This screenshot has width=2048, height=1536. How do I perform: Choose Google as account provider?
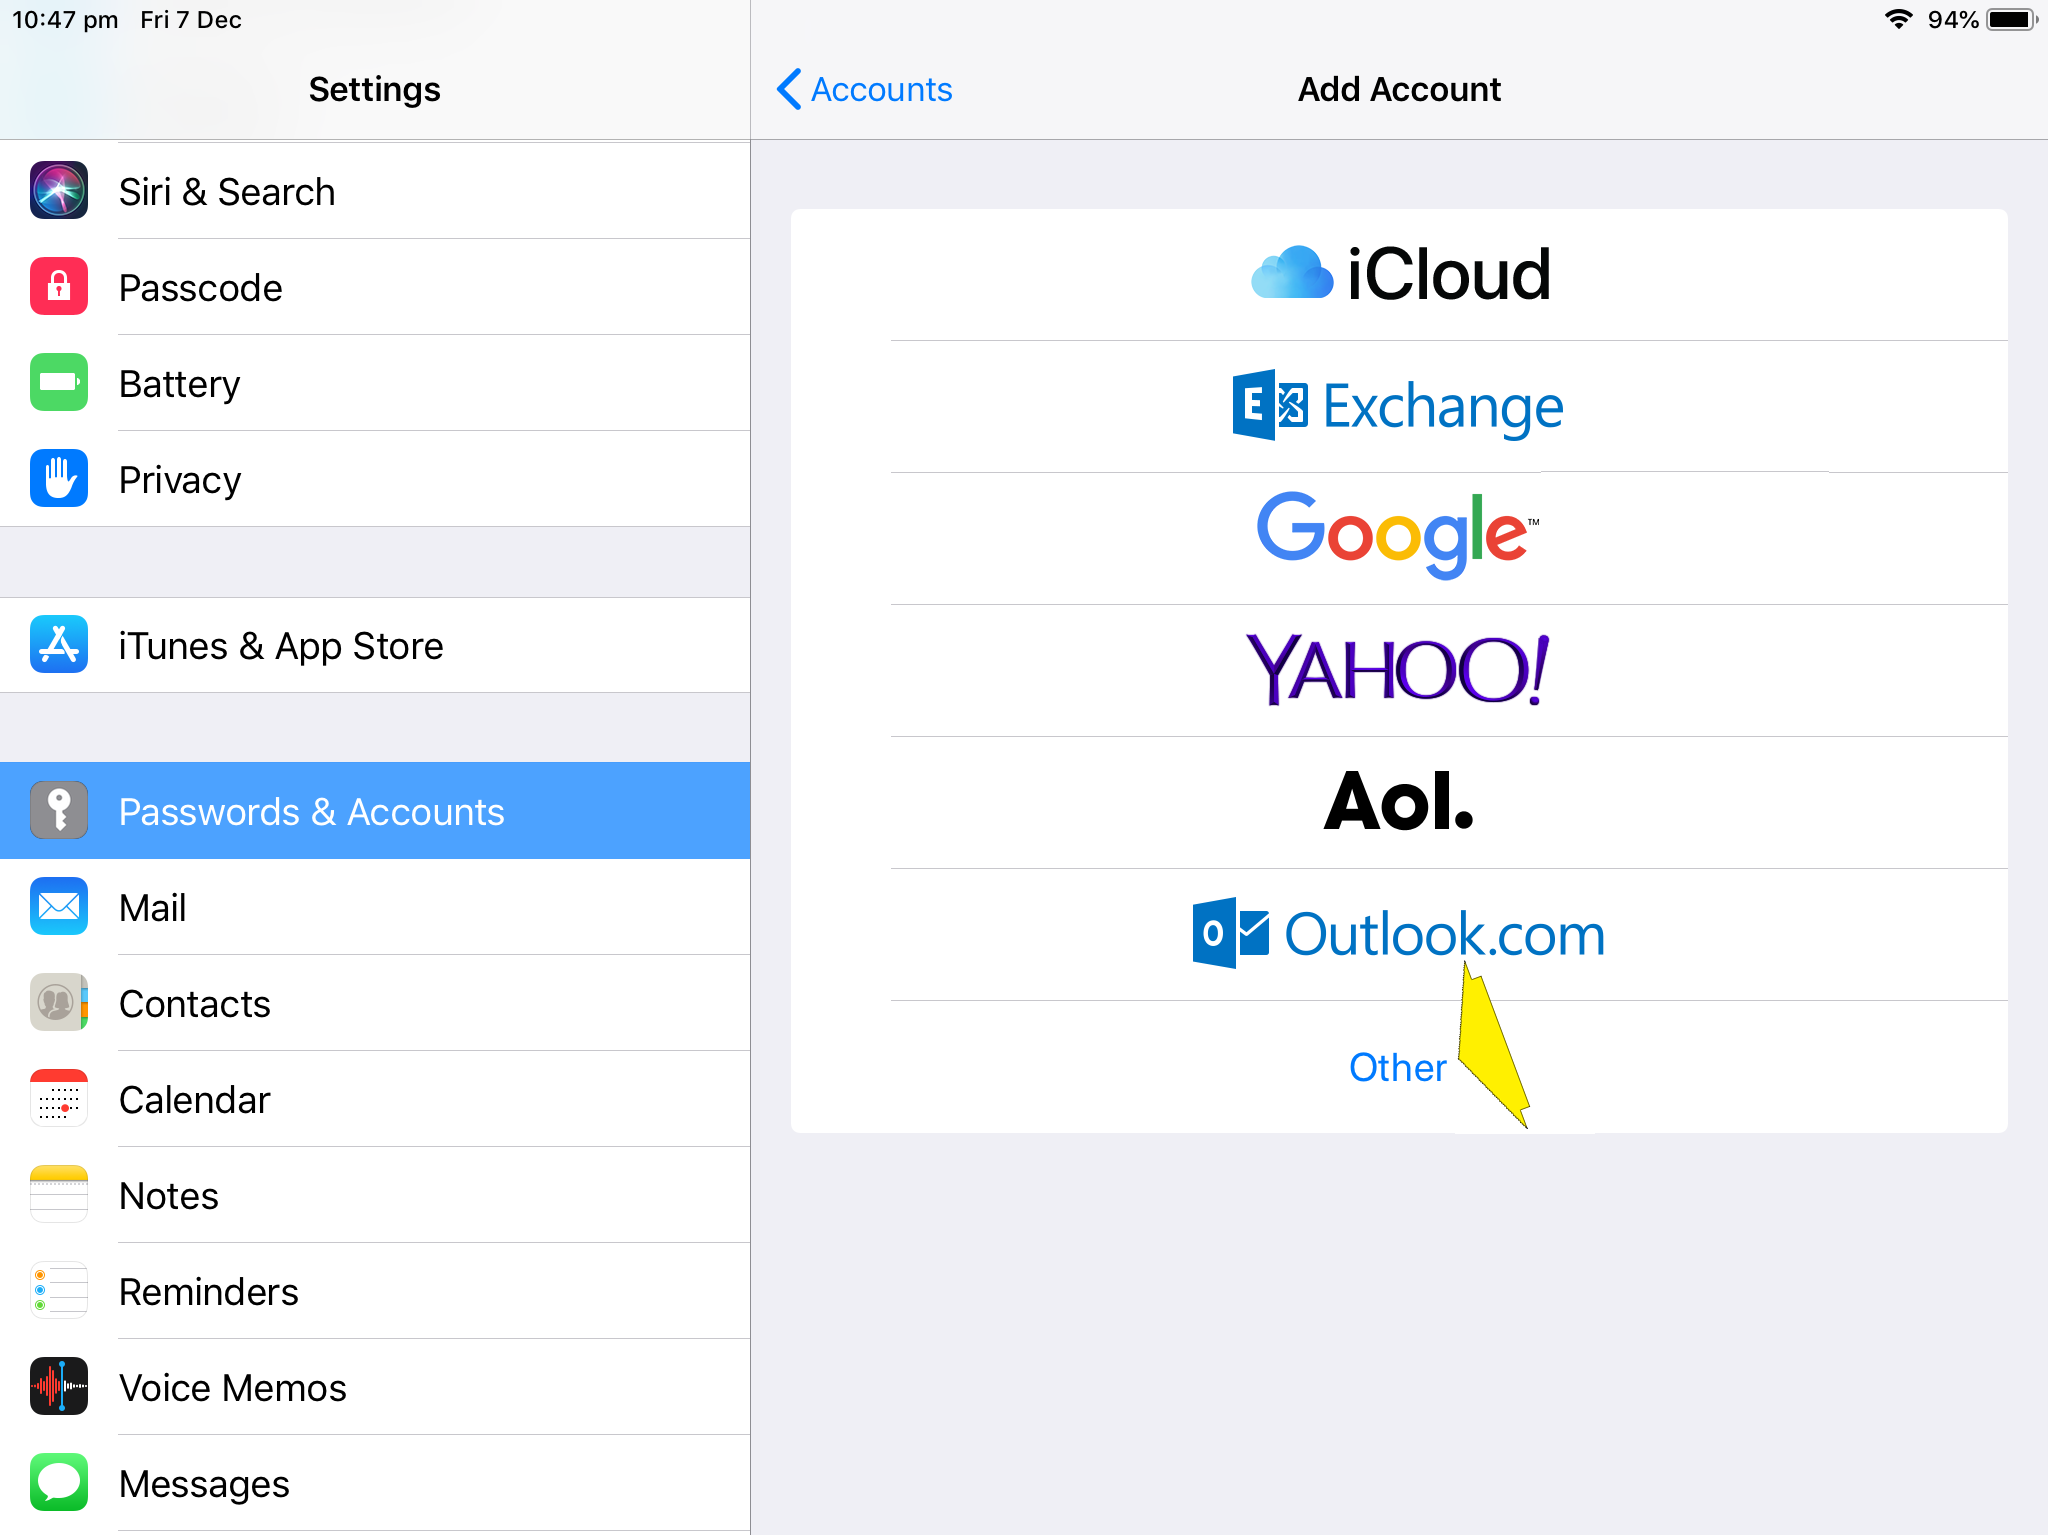coord(1399,536)
